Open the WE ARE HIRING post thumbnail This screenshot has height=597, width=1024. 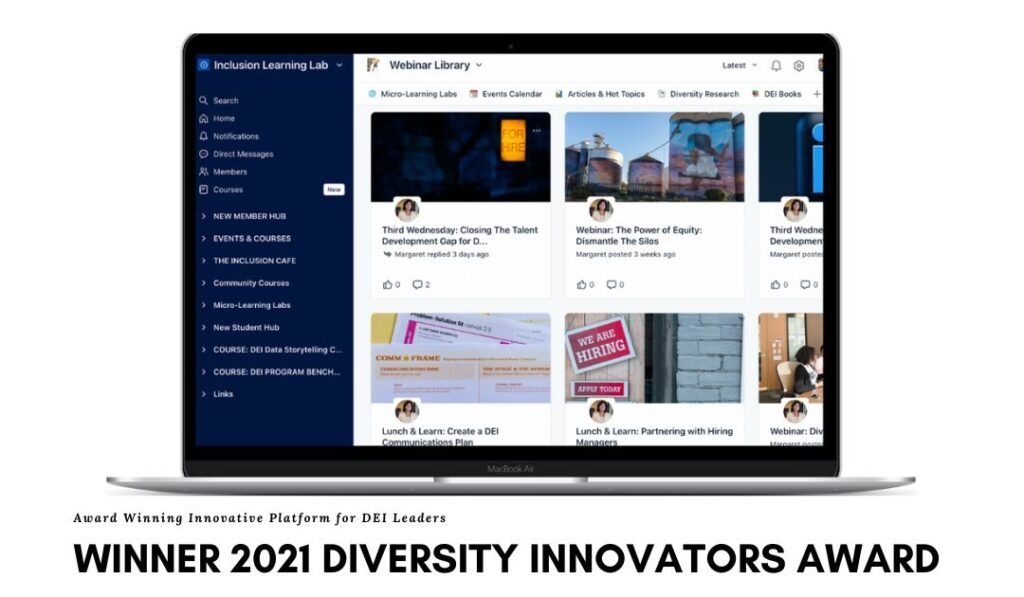pyautogui.click(x=653, y=358)
